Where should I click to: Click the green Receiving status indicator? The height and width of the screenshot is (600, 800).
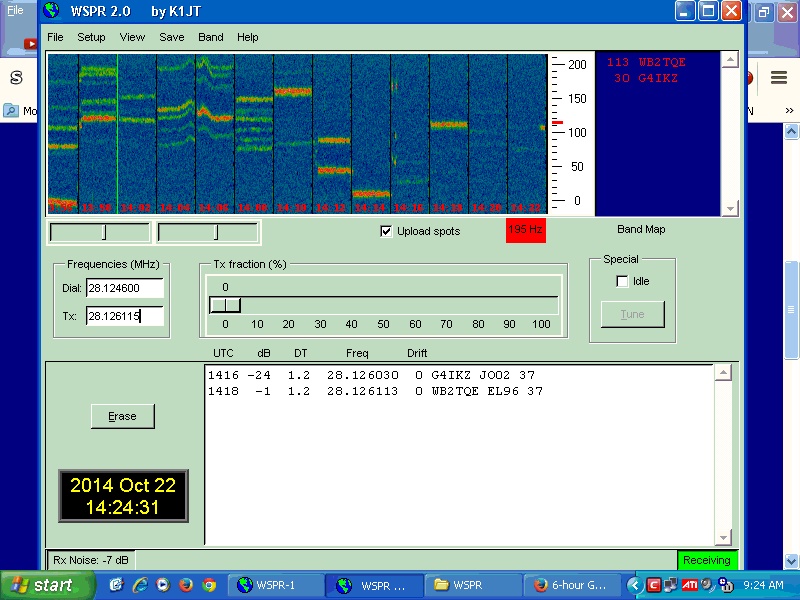point(707,560)
